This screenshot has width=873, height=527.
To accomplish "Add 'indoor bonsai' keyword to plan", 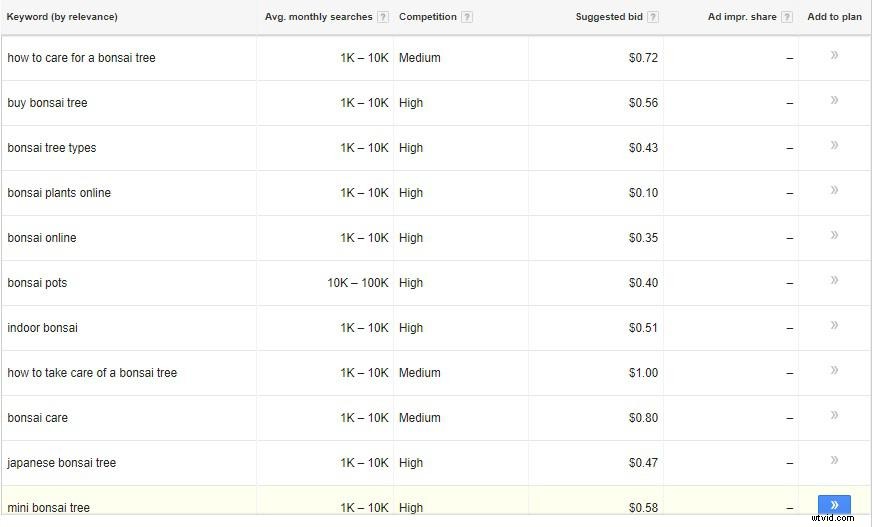I will (x=834, y=326).
